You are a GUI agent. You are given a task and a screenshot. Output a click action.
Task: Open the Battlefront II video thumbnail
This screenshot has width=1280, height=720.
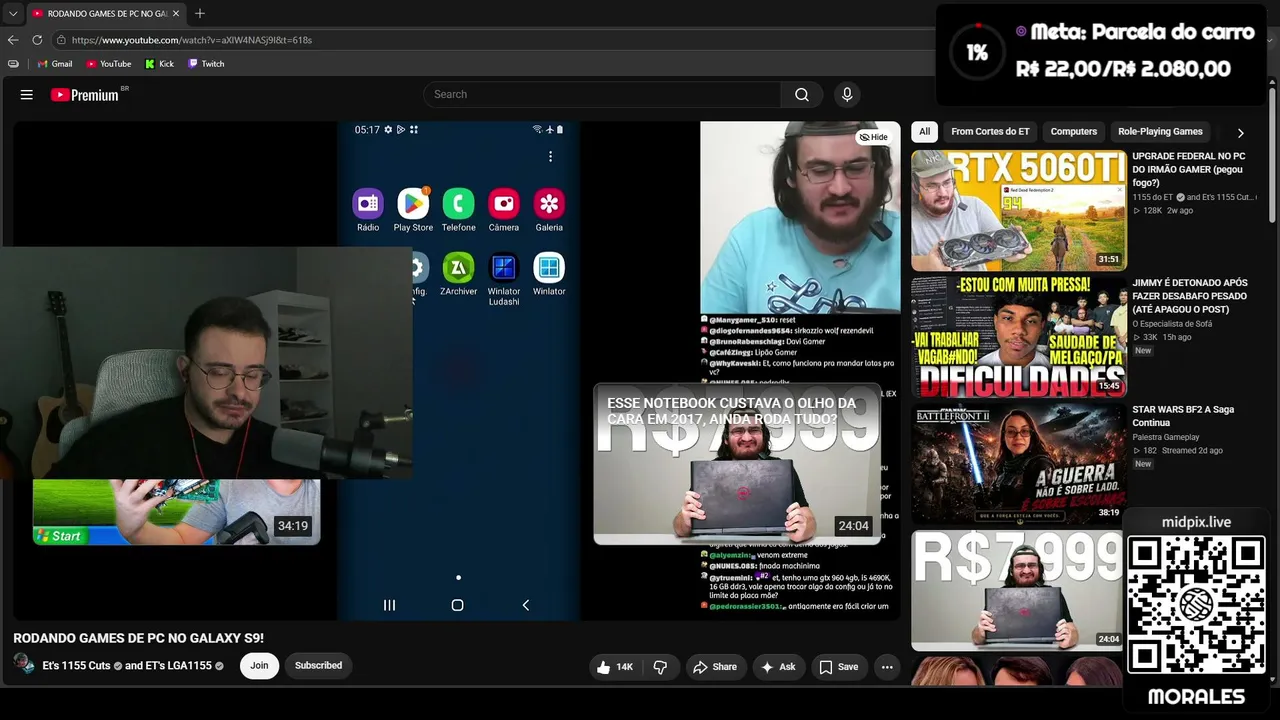tap(1019, 463)
